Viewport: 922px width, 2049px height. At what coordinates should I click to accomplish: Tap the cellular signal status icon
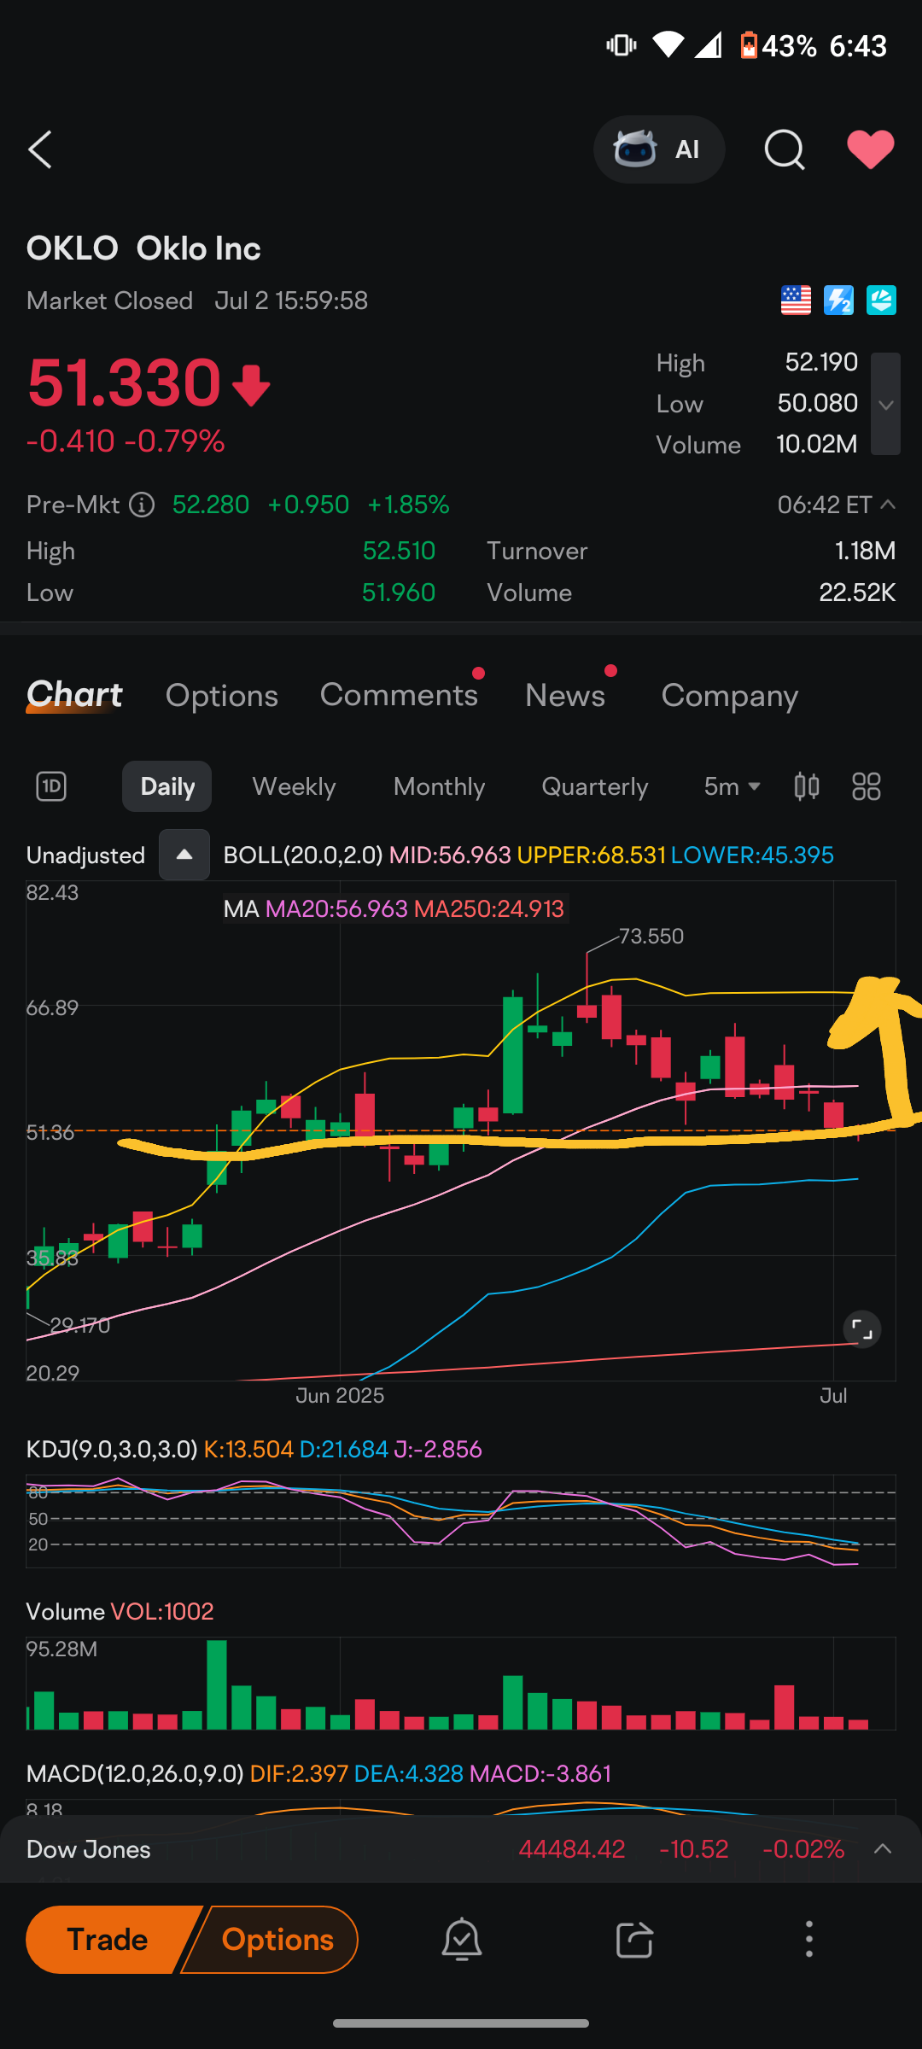pyautogui.click(x=708, y=45)
